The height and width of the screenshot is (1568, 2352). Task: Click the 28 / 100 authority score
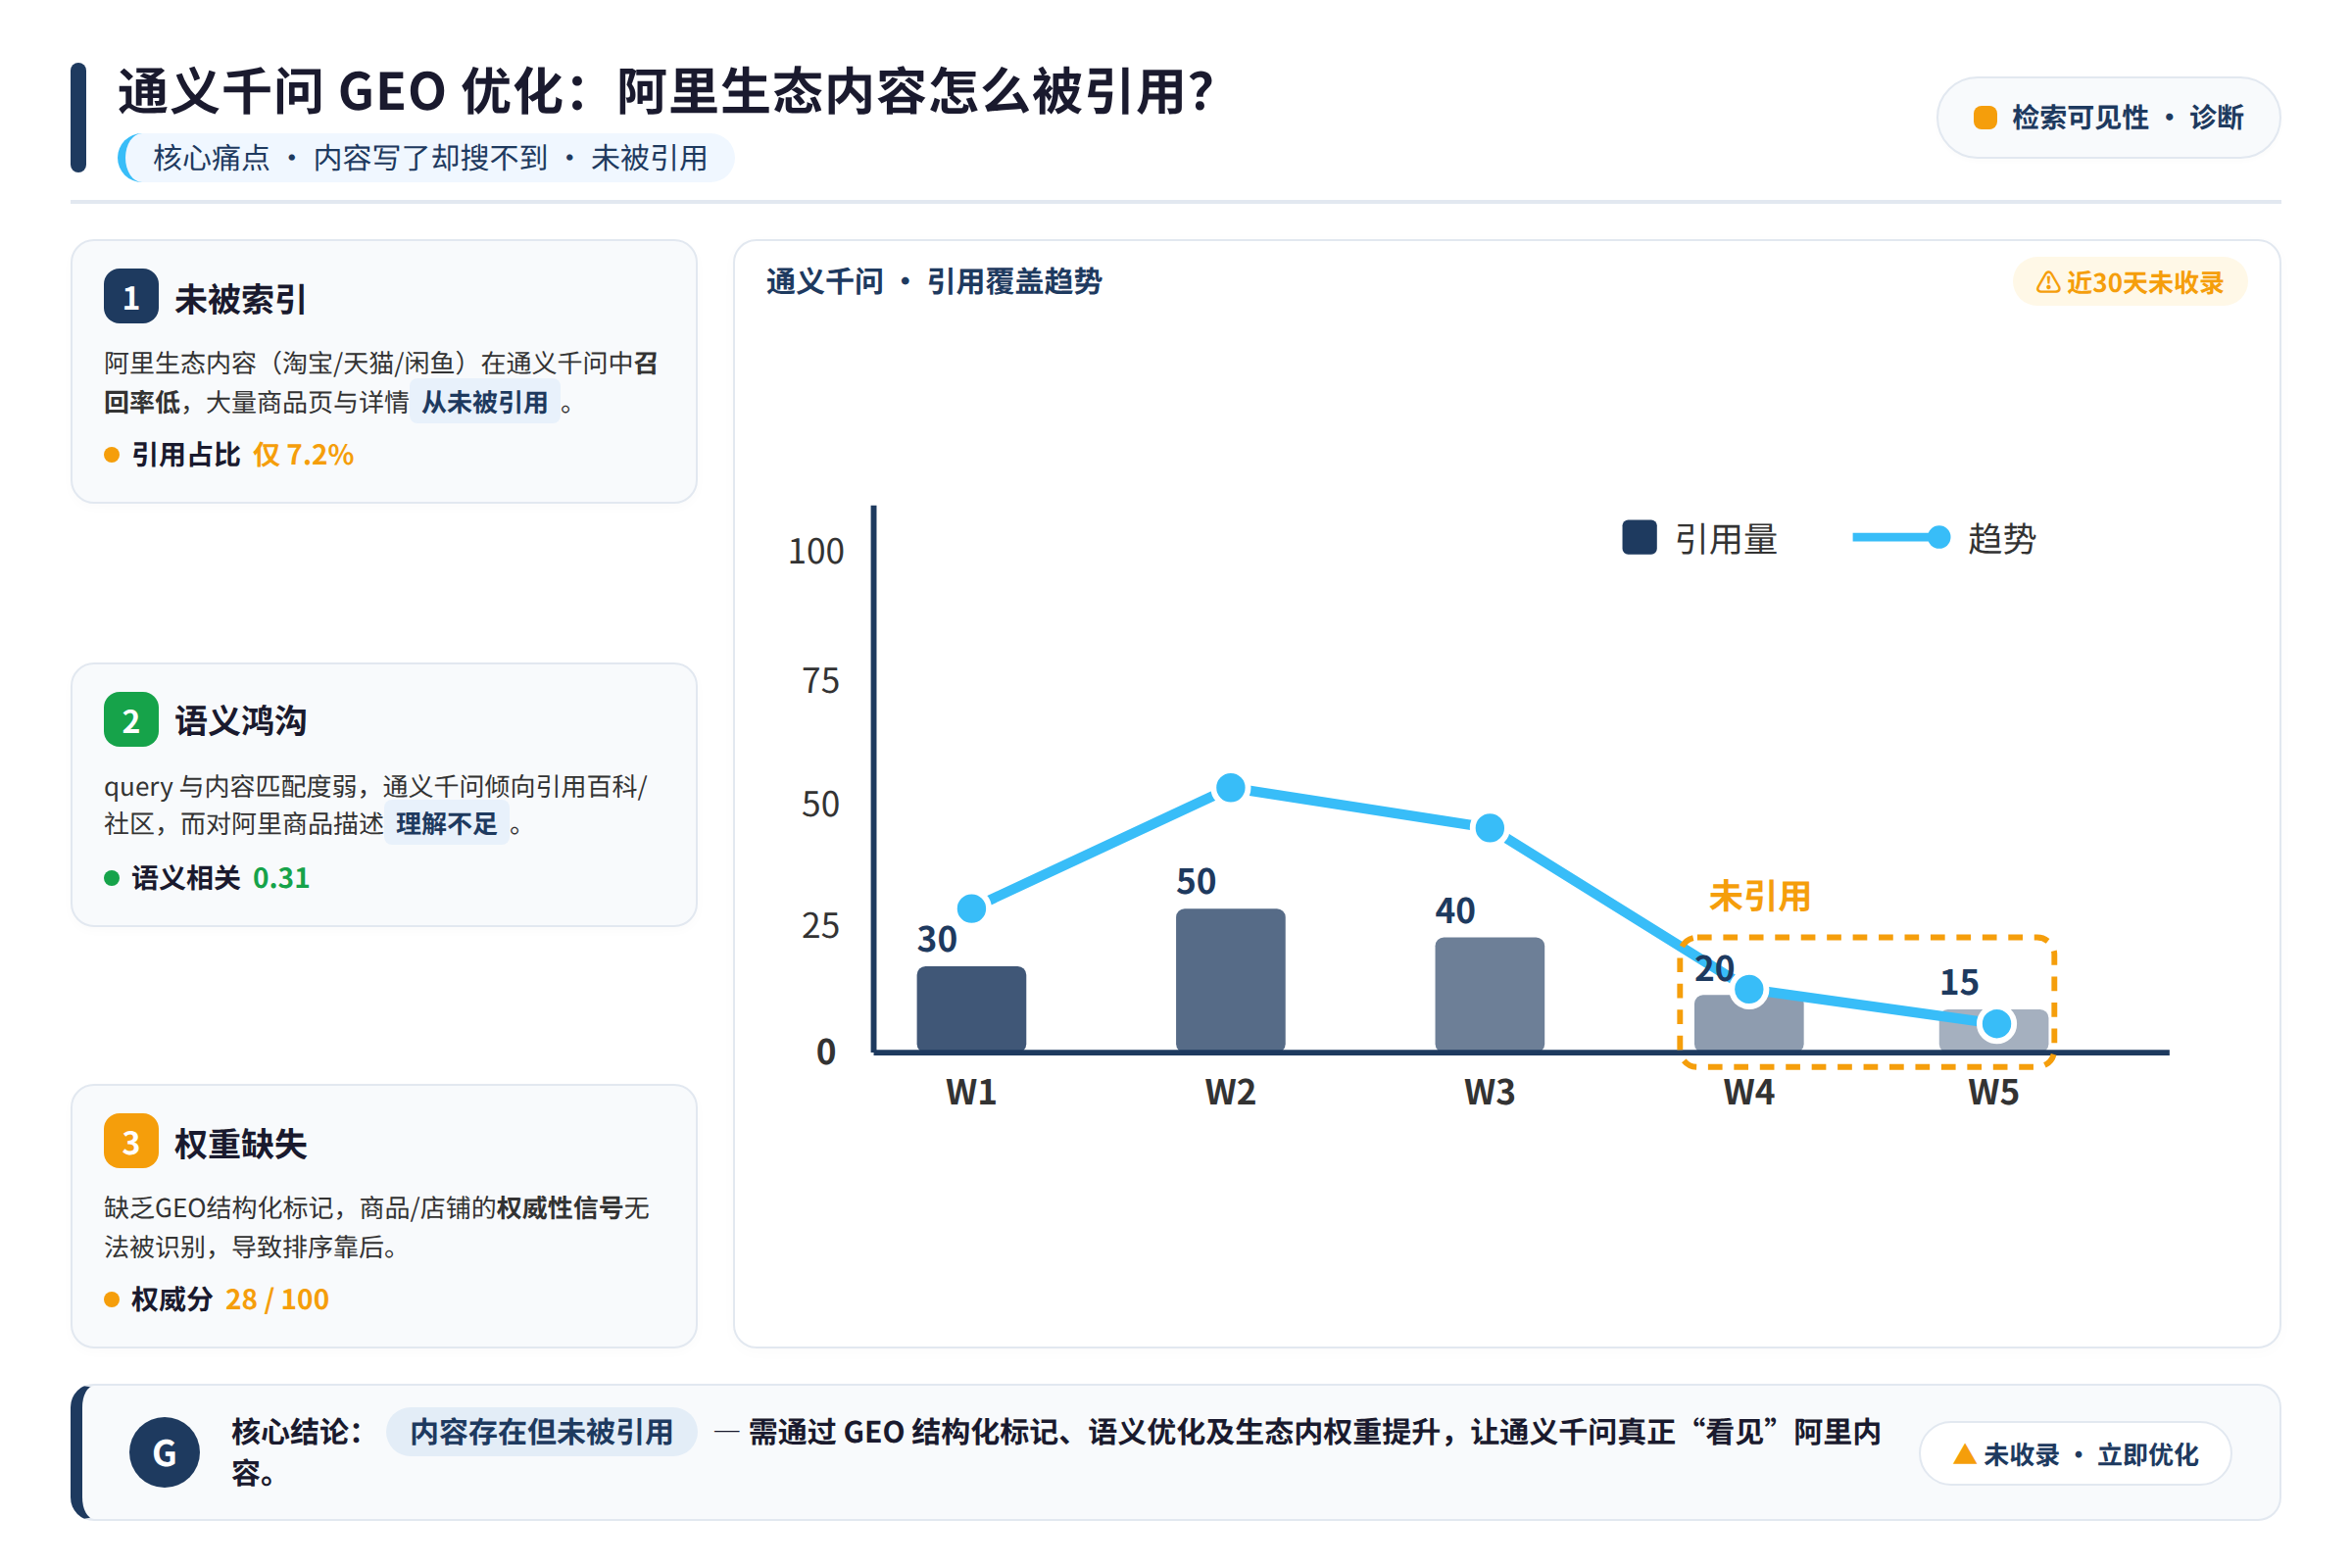click(x=277, y=1300)
